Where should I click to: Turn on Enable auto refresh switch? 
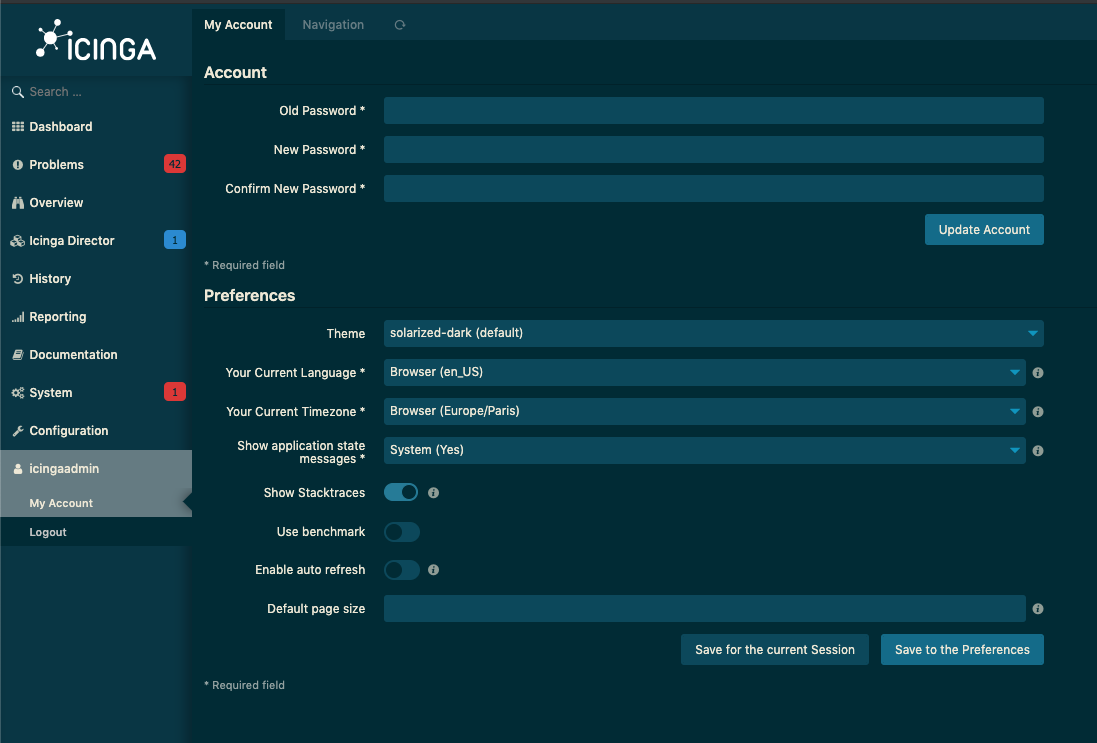pos(402,569)
